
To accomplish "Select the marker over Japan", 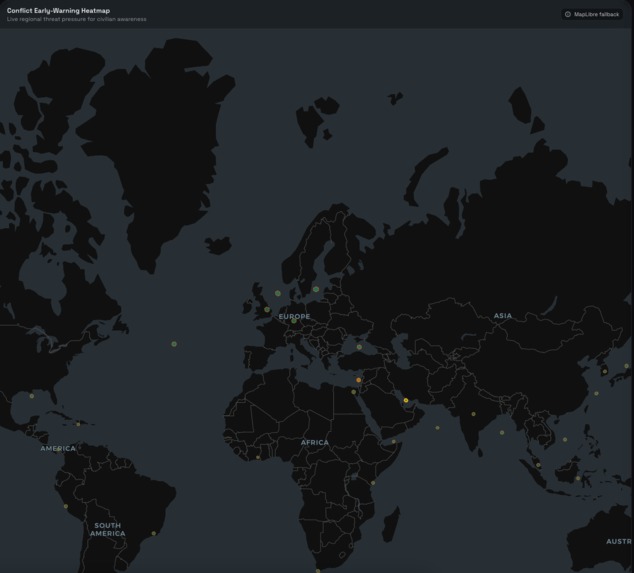I will click(x=626, y=366).
